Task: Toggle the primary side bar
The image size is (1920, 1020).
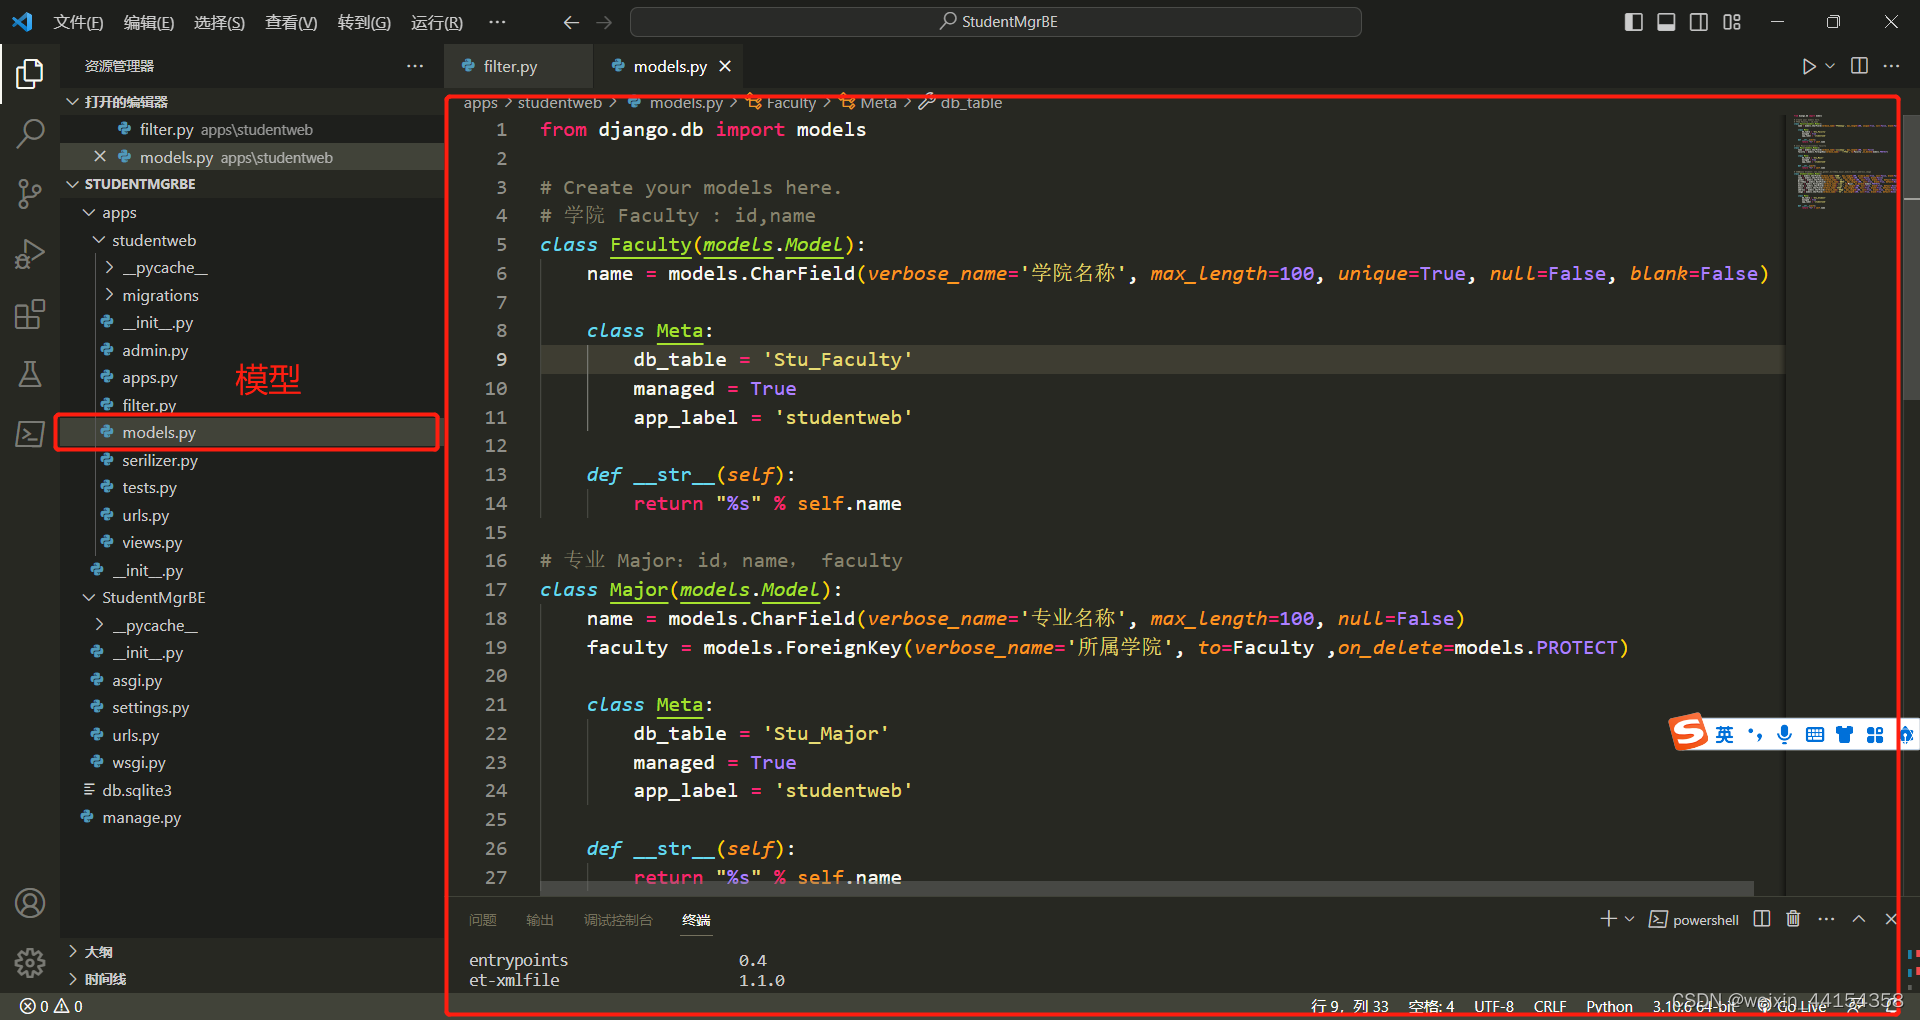Action: point(1633,22)
